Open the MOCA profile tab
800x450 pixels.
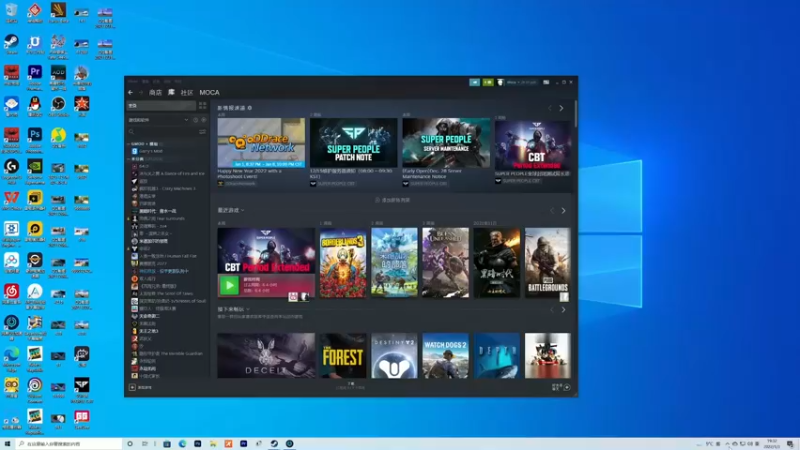pyautogui.click(x=209, y=92)
